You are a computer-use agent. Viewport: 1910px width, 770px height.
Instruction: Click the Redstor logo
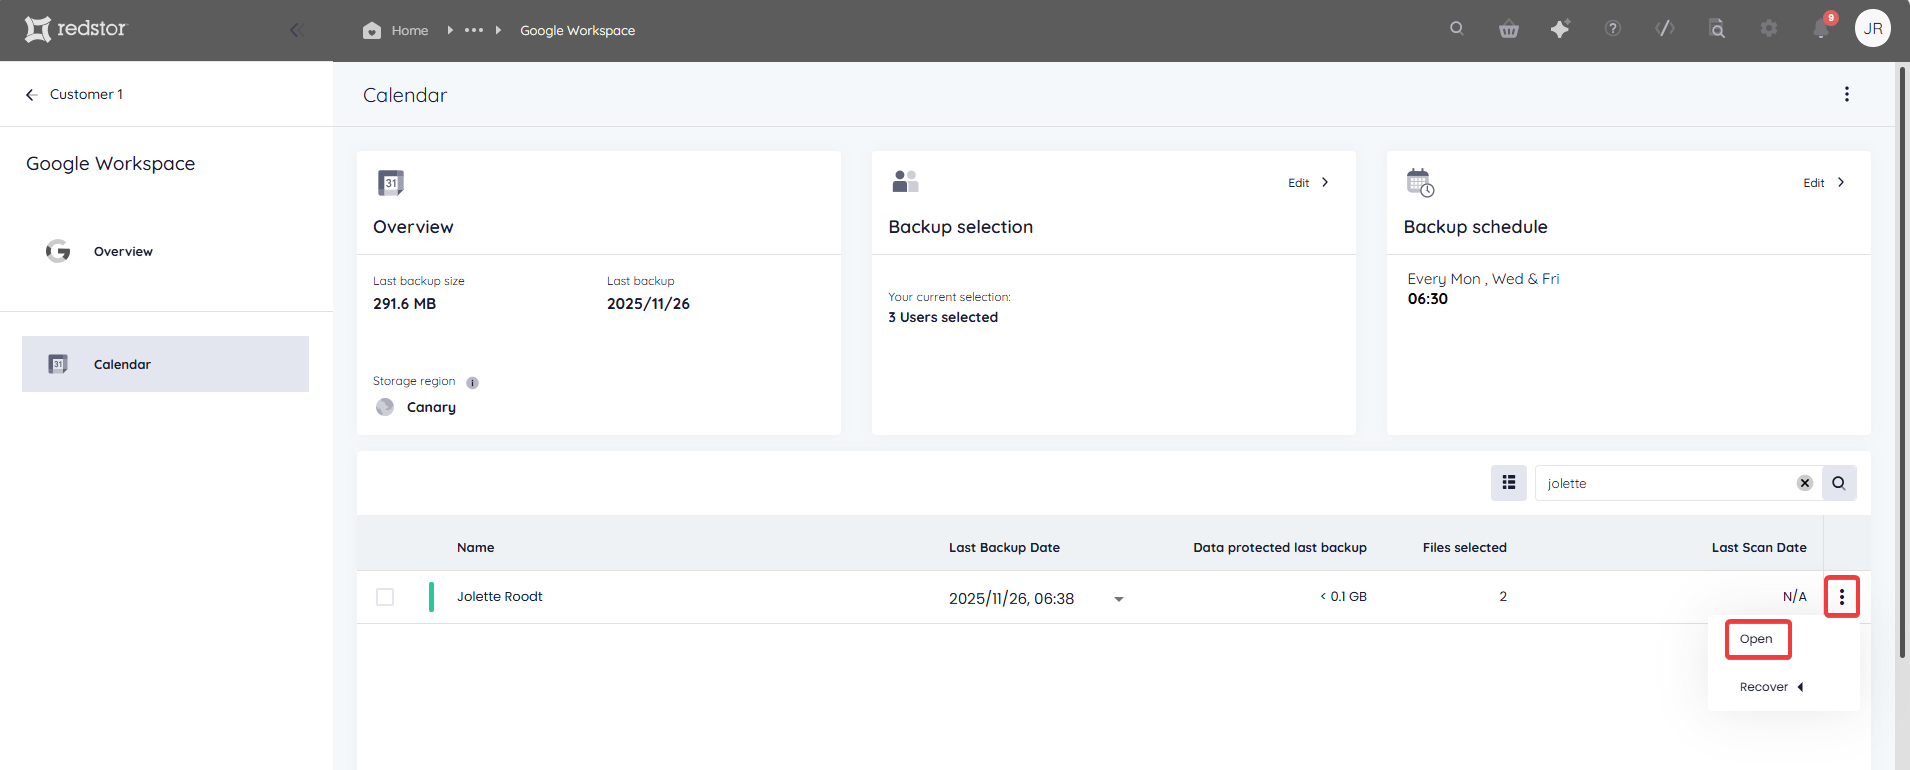pos(76,29)
